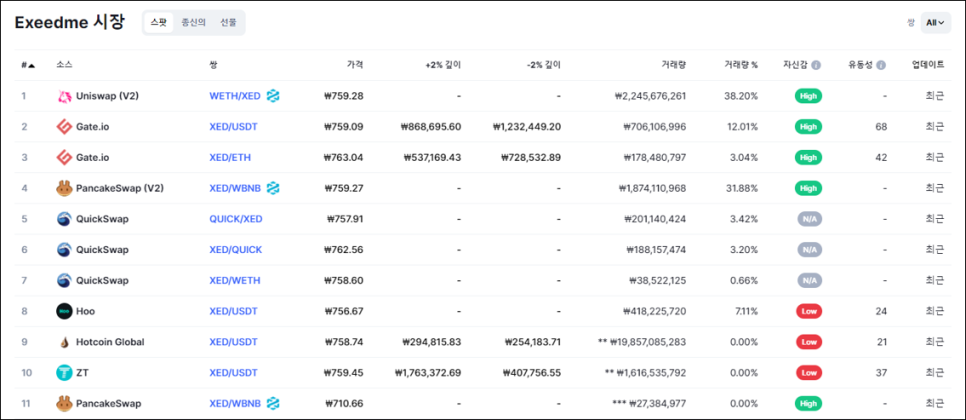The image size is (966, 420).
Task: Click the PancakeSwap (V2) bunny icon
Action: (x=64, y=188)
